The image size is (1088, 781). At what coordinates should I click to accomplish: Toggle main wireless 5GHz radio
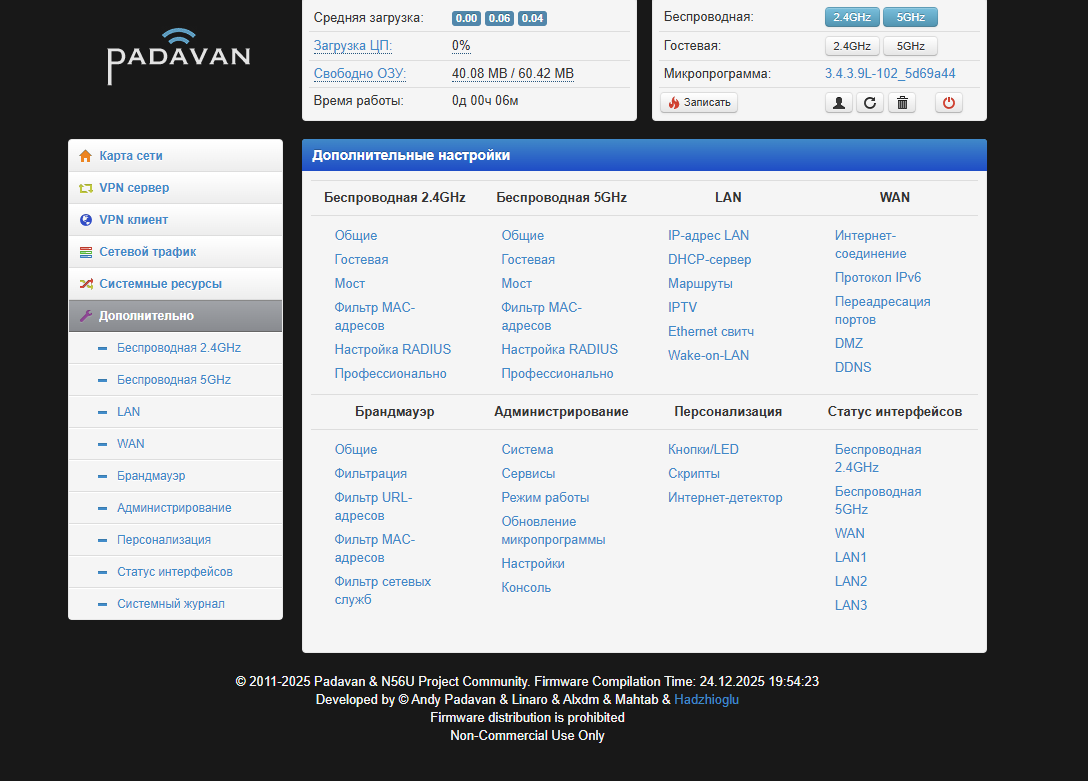pyautogui.click(x=910, y=17)
